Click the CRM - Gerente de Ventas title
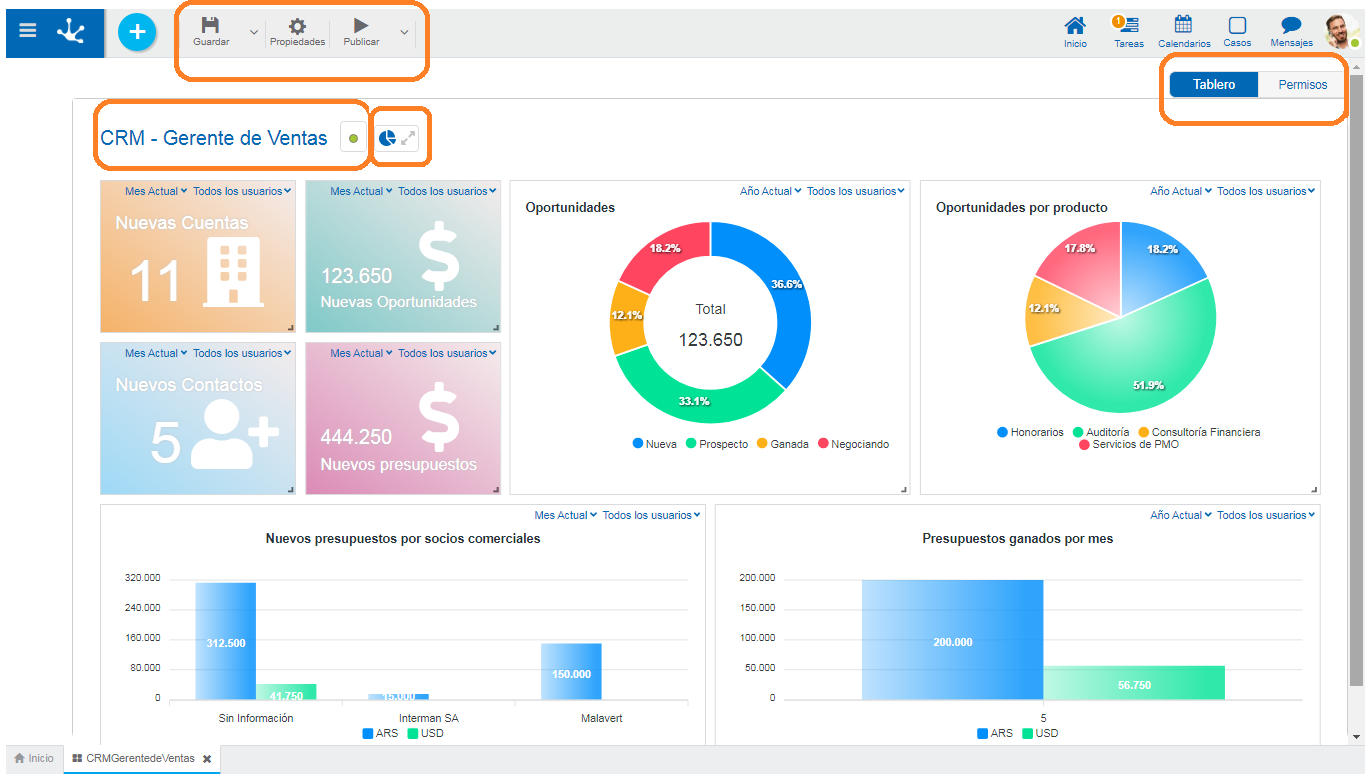 click(x=214, y=138)
